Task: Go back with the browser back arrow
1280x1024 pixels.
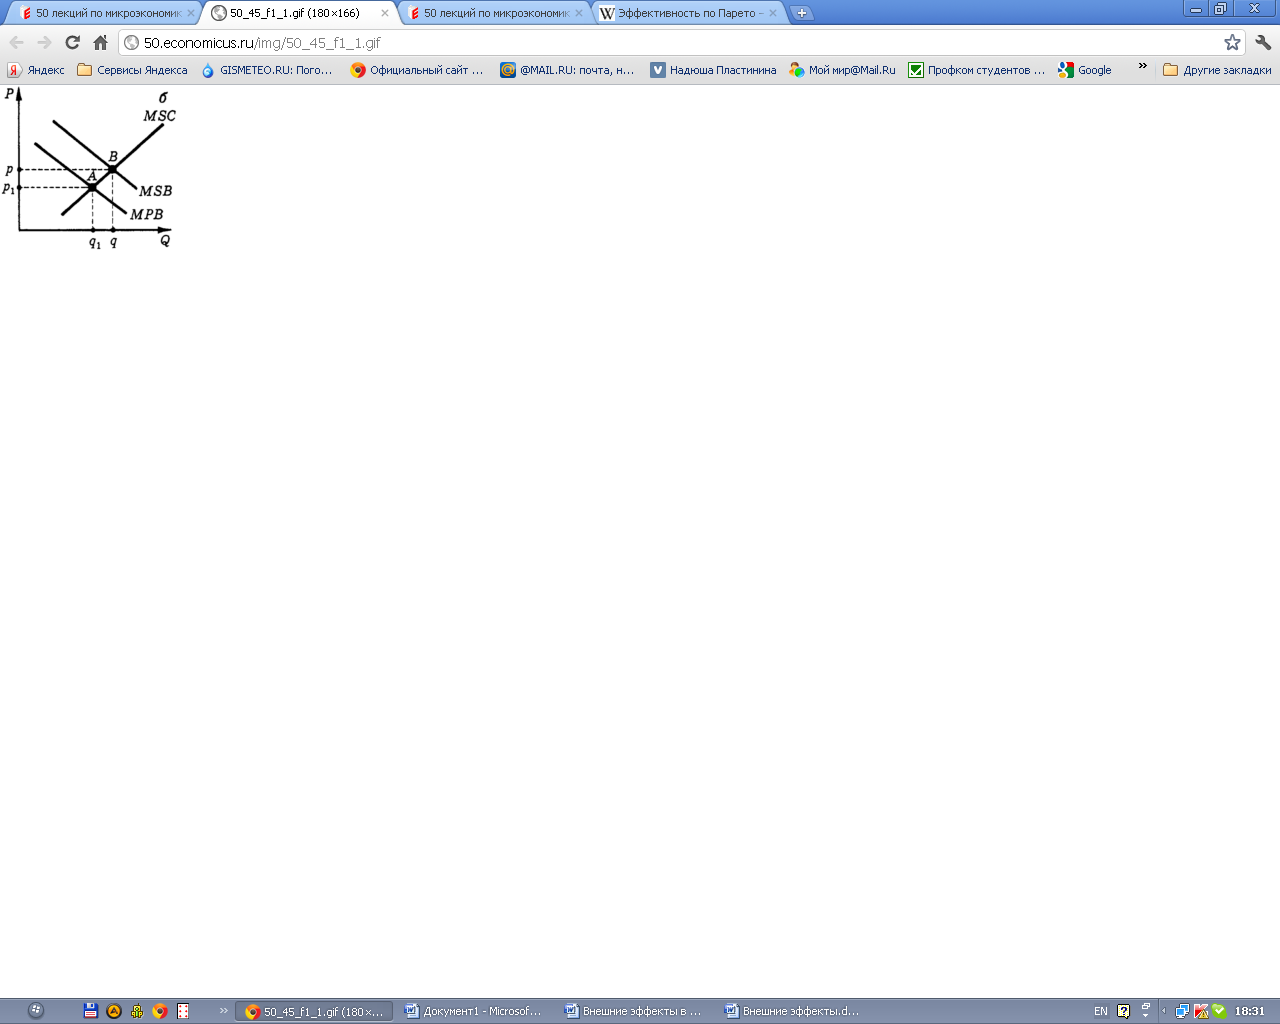Action: [17, 42]
